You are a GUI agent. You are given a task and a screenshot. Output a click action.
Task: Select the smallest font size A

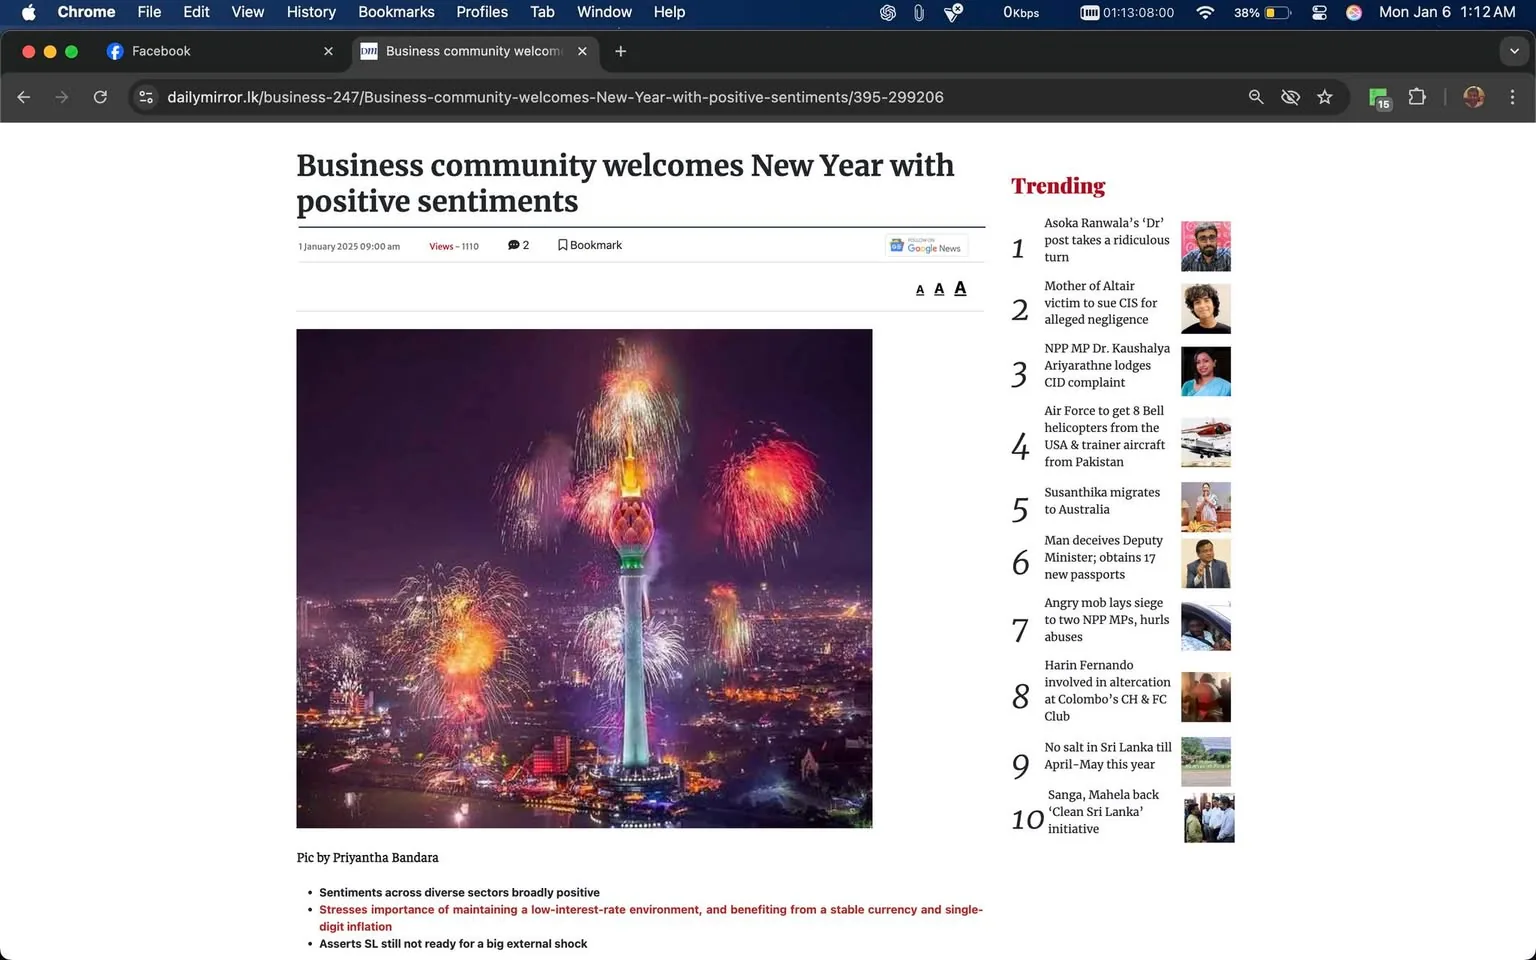click(920, 290)
